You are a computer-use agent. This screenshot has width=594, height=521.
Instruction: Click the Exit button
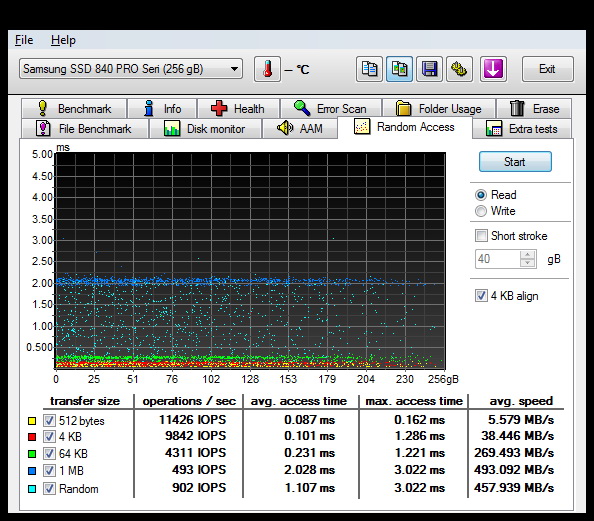tap(547, 69)
